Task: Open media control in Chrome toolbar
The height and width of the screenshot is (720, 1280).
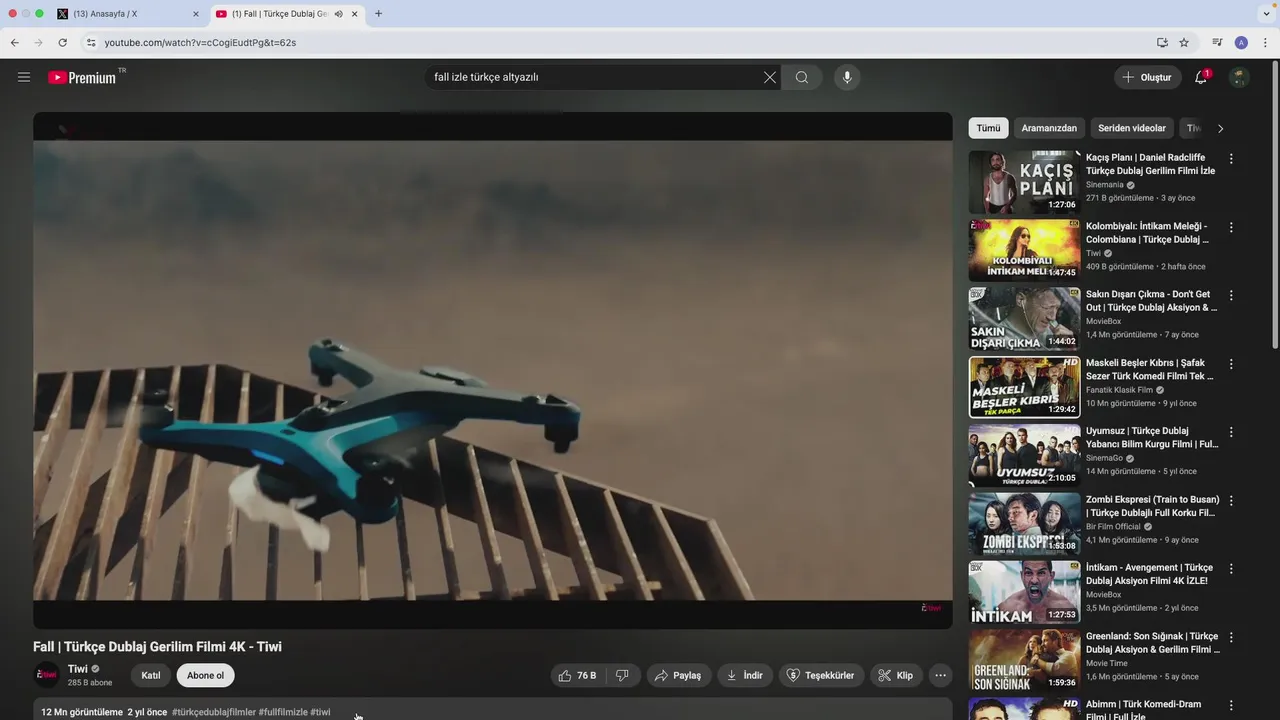Action: [x=1217, y=43]
